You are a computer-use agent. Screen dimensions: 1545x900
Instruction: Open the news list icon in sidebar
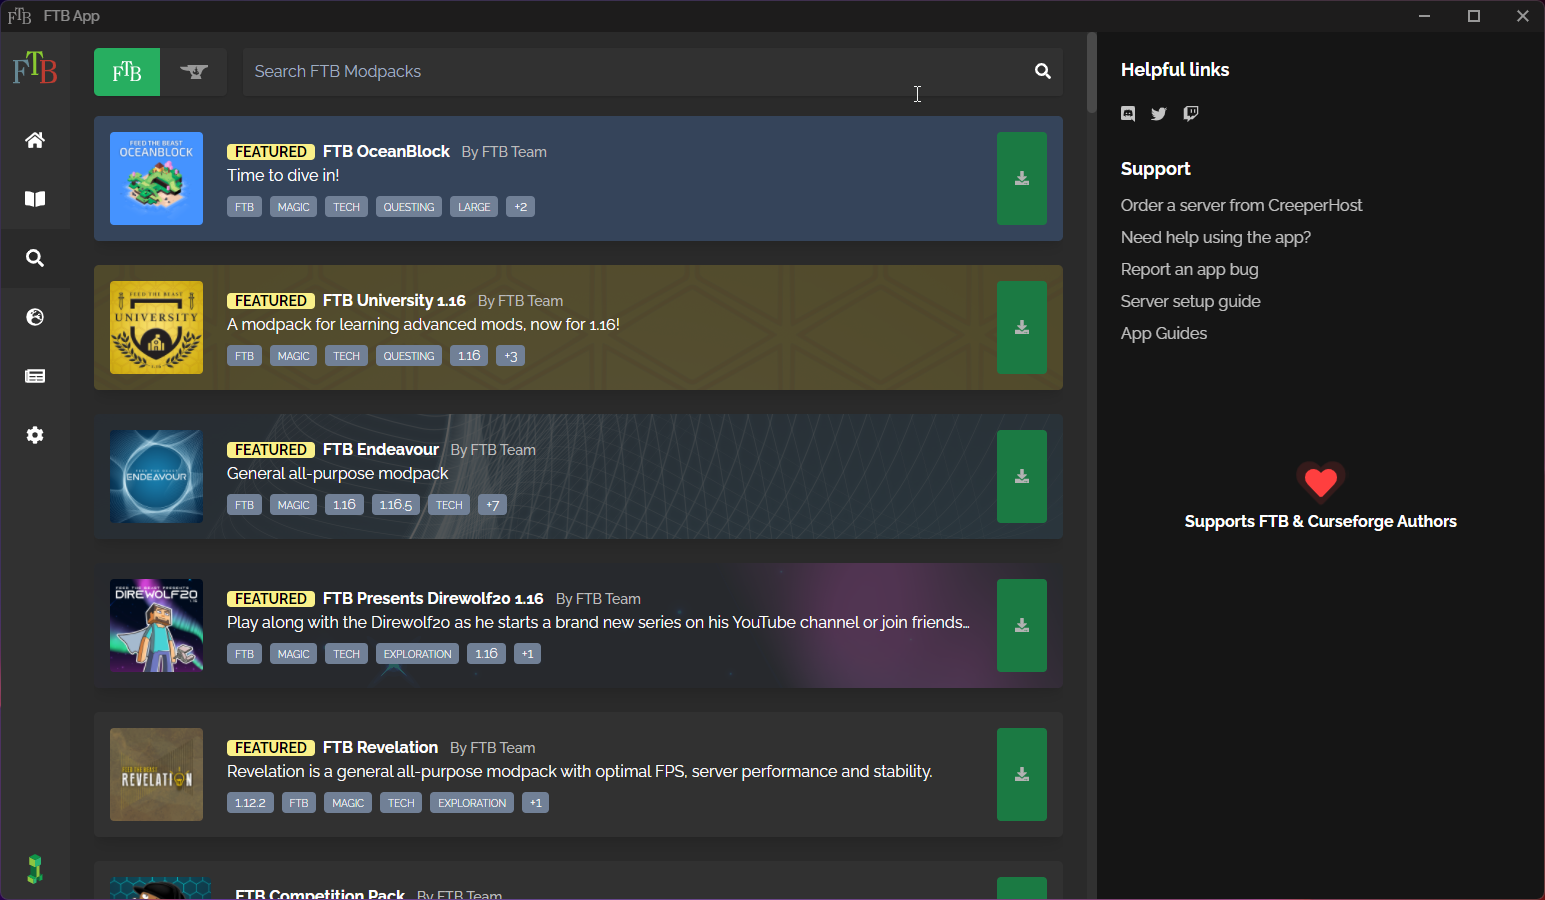point(35,376)
